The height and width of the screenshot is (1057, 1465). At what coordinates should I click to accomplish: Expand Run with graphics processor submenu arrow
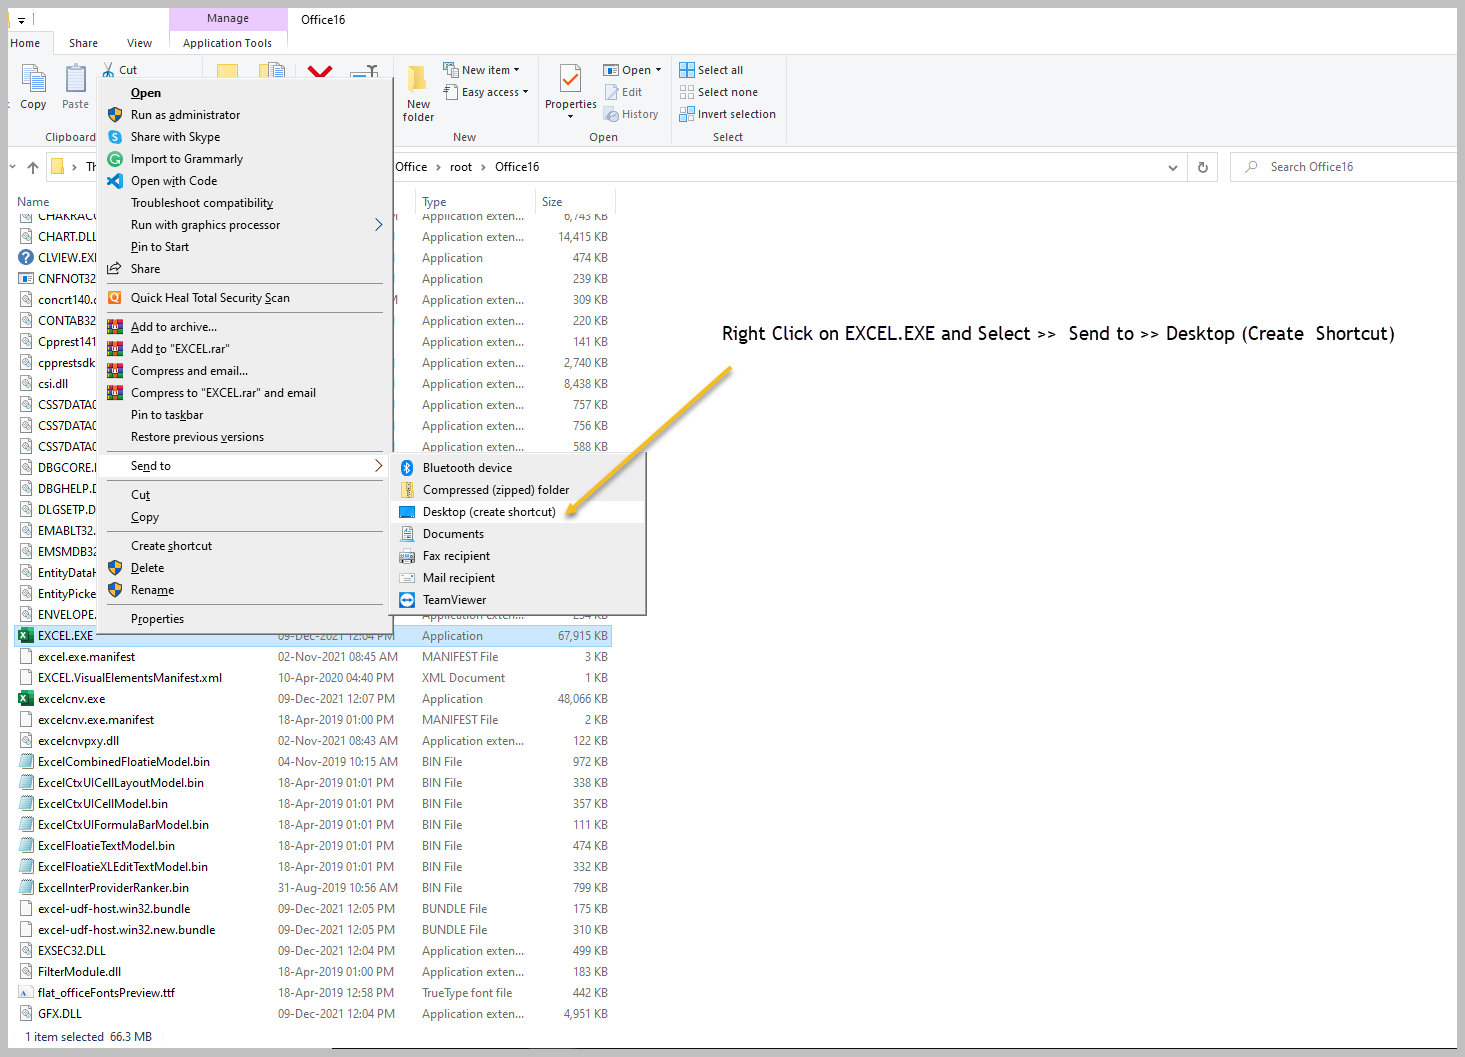point(378,225)
